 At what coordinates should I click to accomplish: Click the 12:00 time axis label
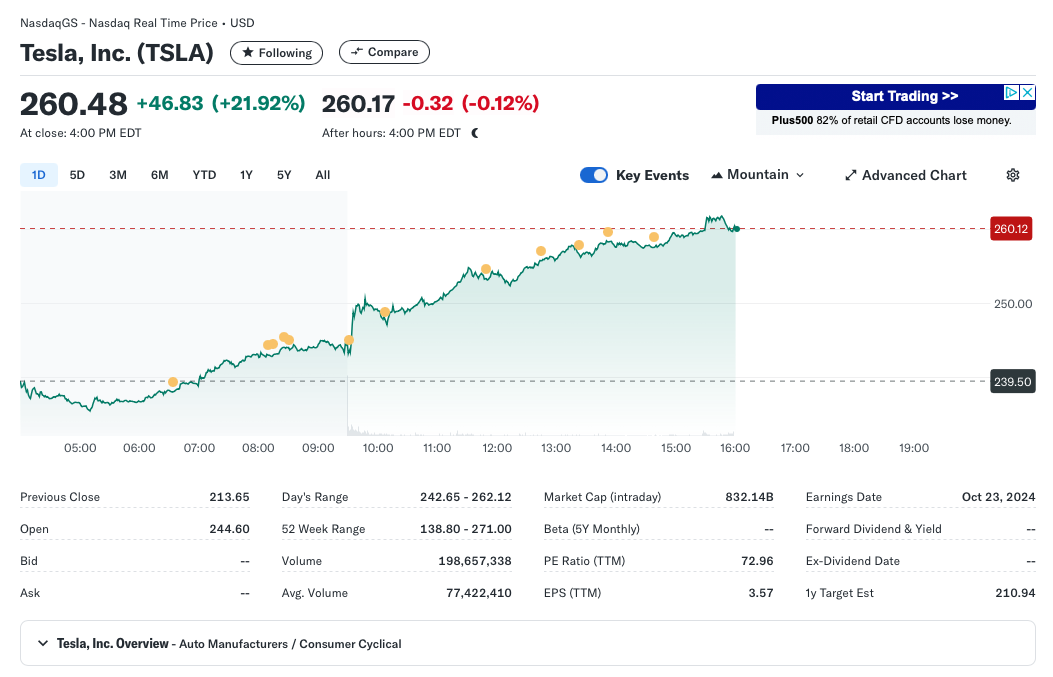pos(497,448)
